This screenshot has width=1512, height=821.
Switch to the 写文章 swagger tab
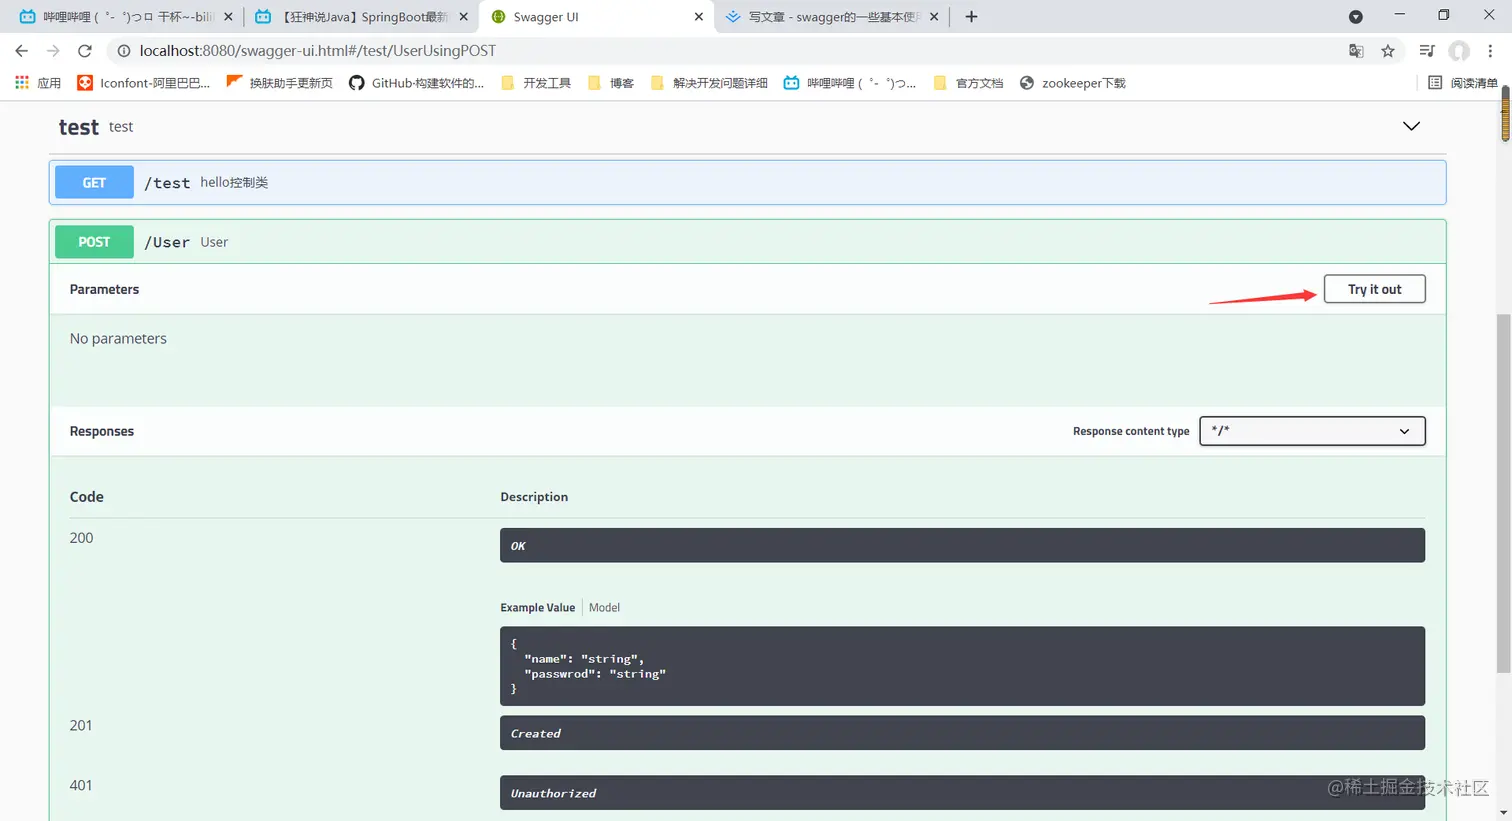(832, 17)
